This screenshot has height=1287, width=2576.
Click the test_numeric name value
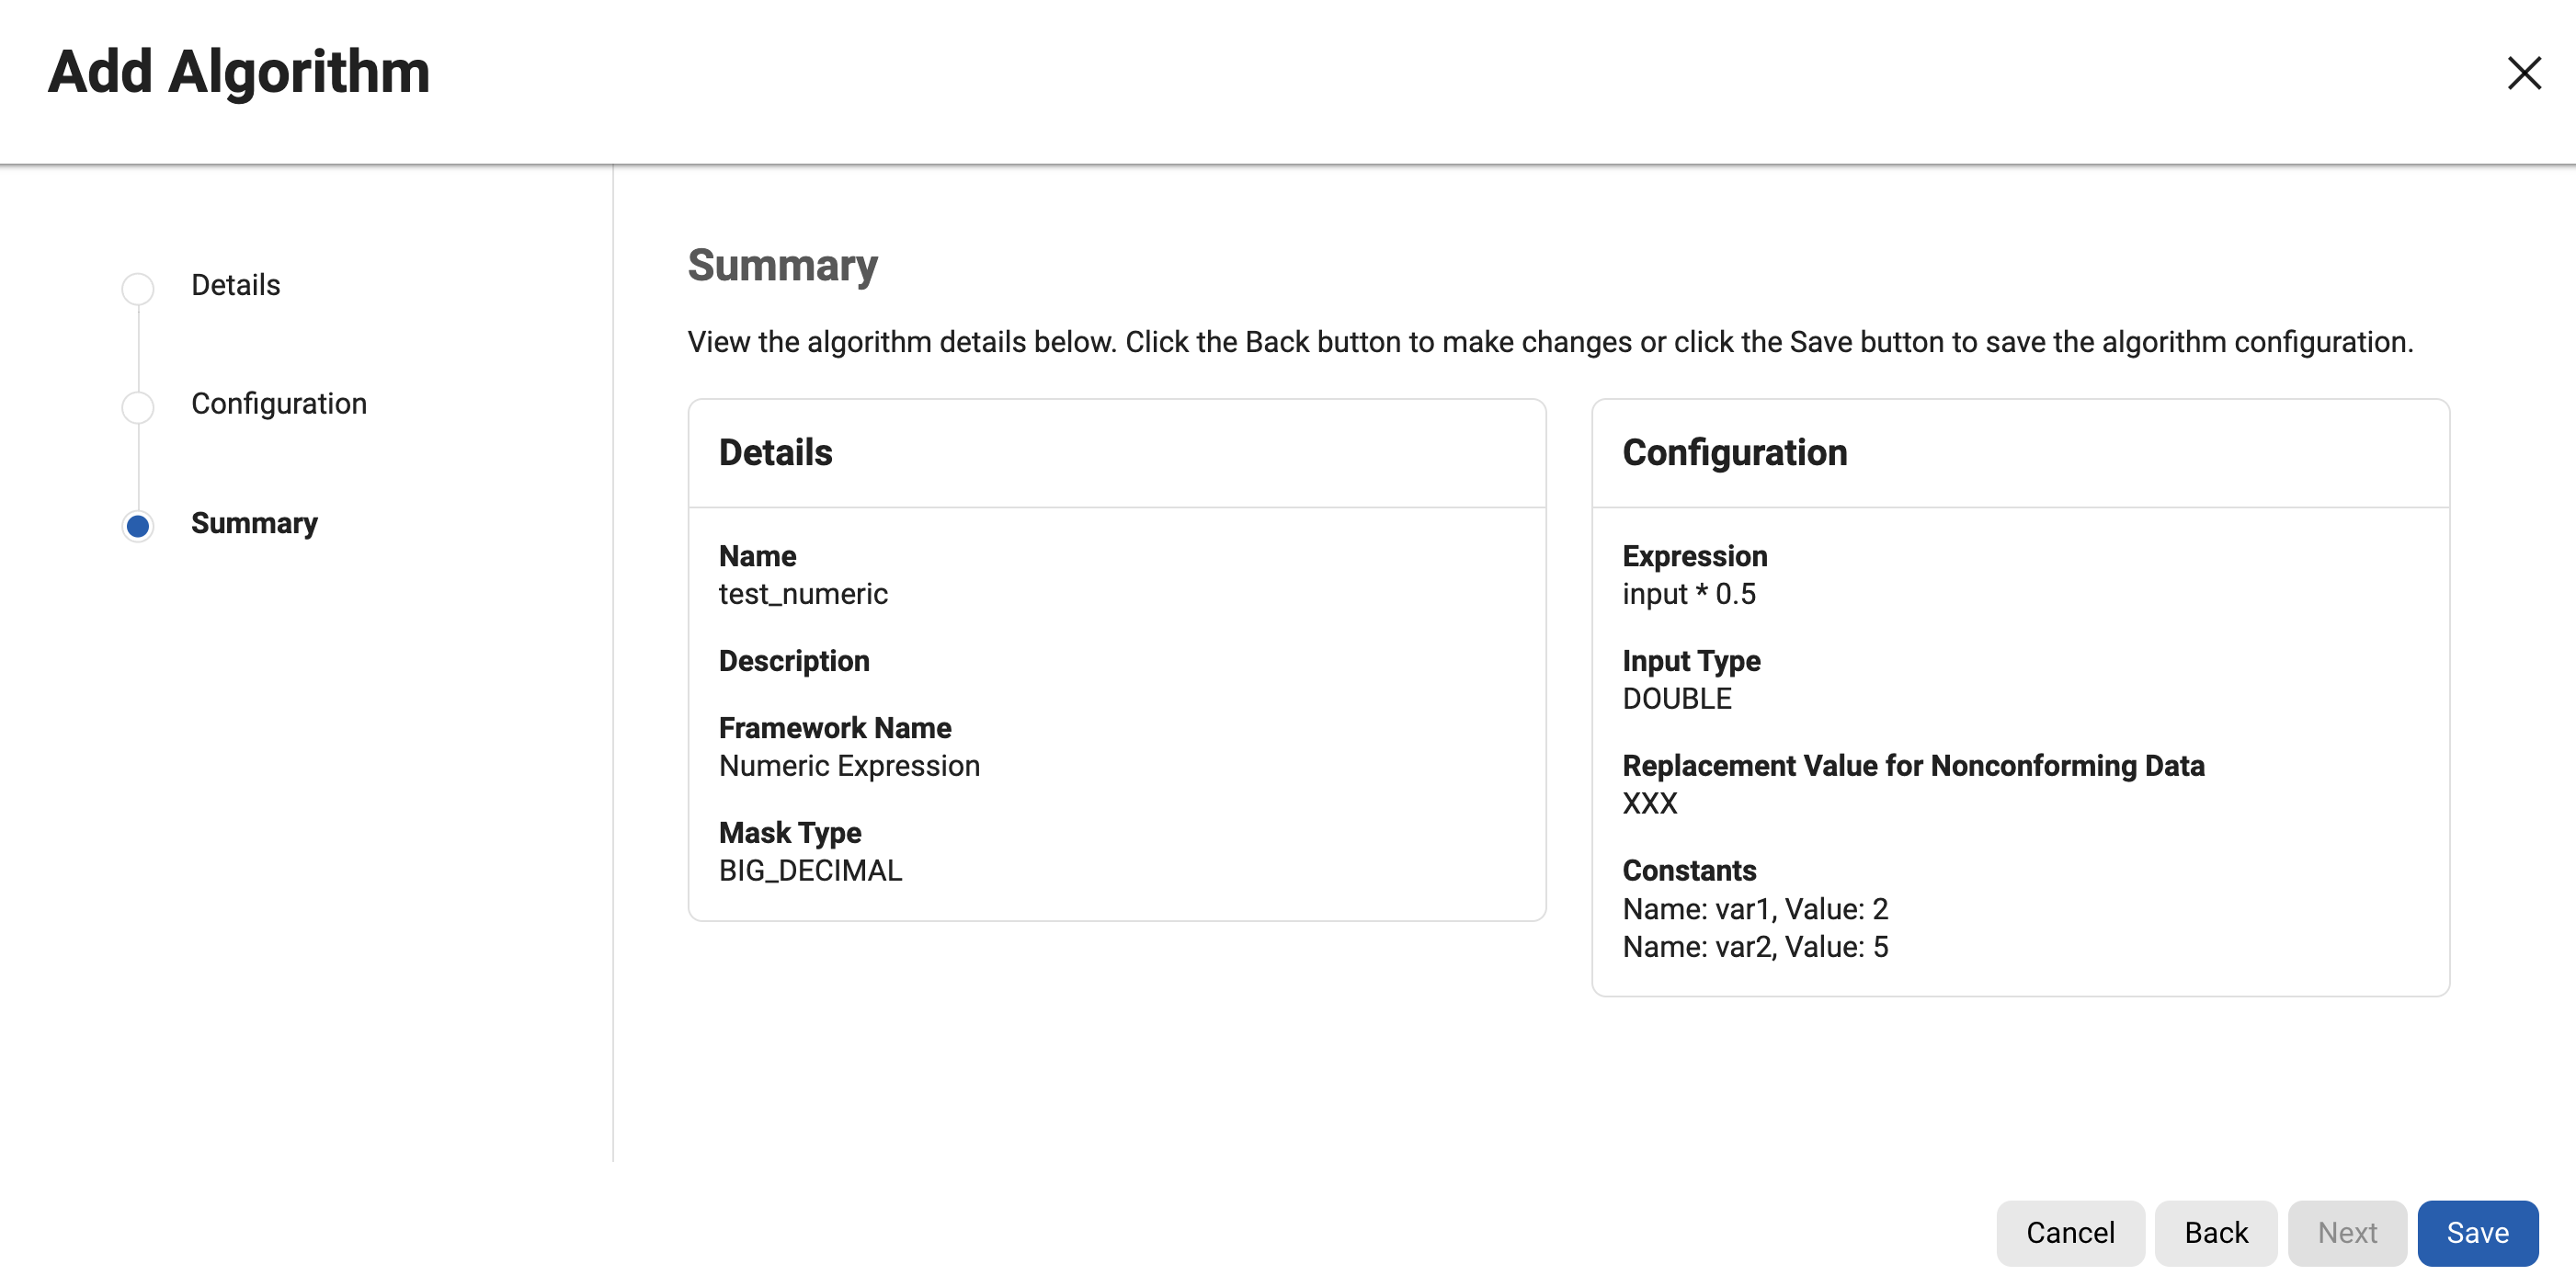tap(803, 594)
